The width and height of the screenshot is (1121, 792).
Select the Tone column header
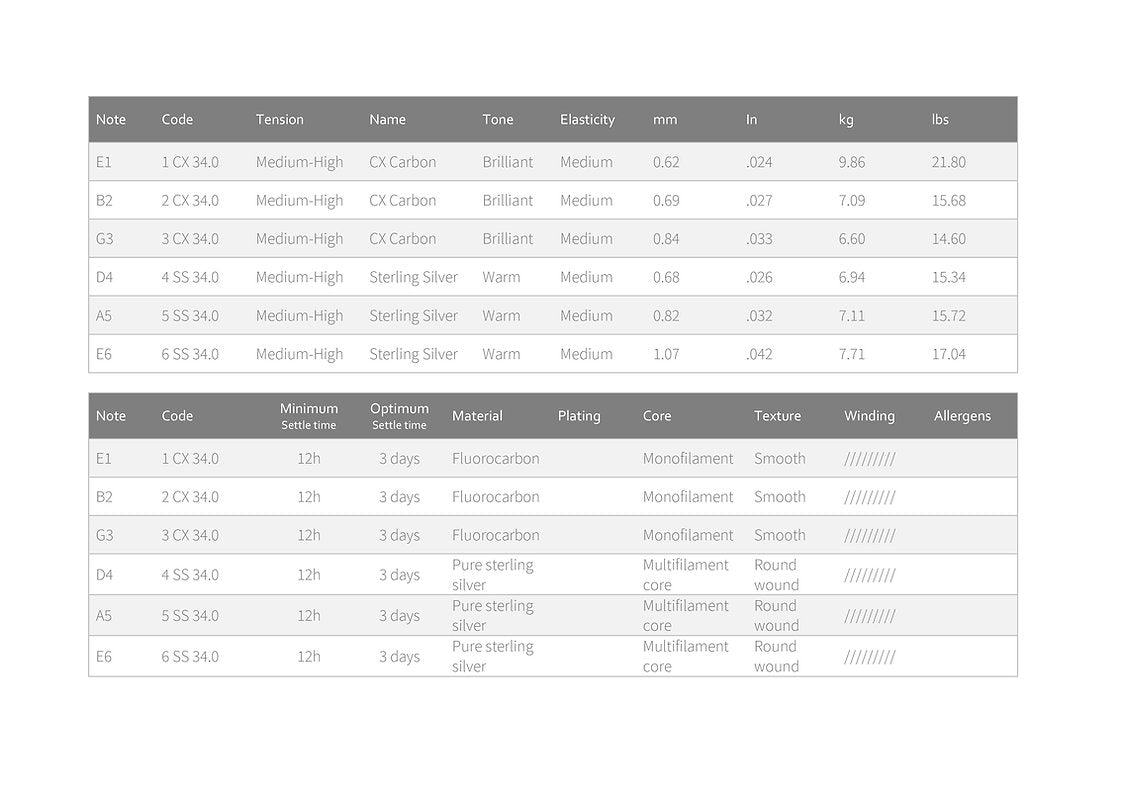click(497, 119)
